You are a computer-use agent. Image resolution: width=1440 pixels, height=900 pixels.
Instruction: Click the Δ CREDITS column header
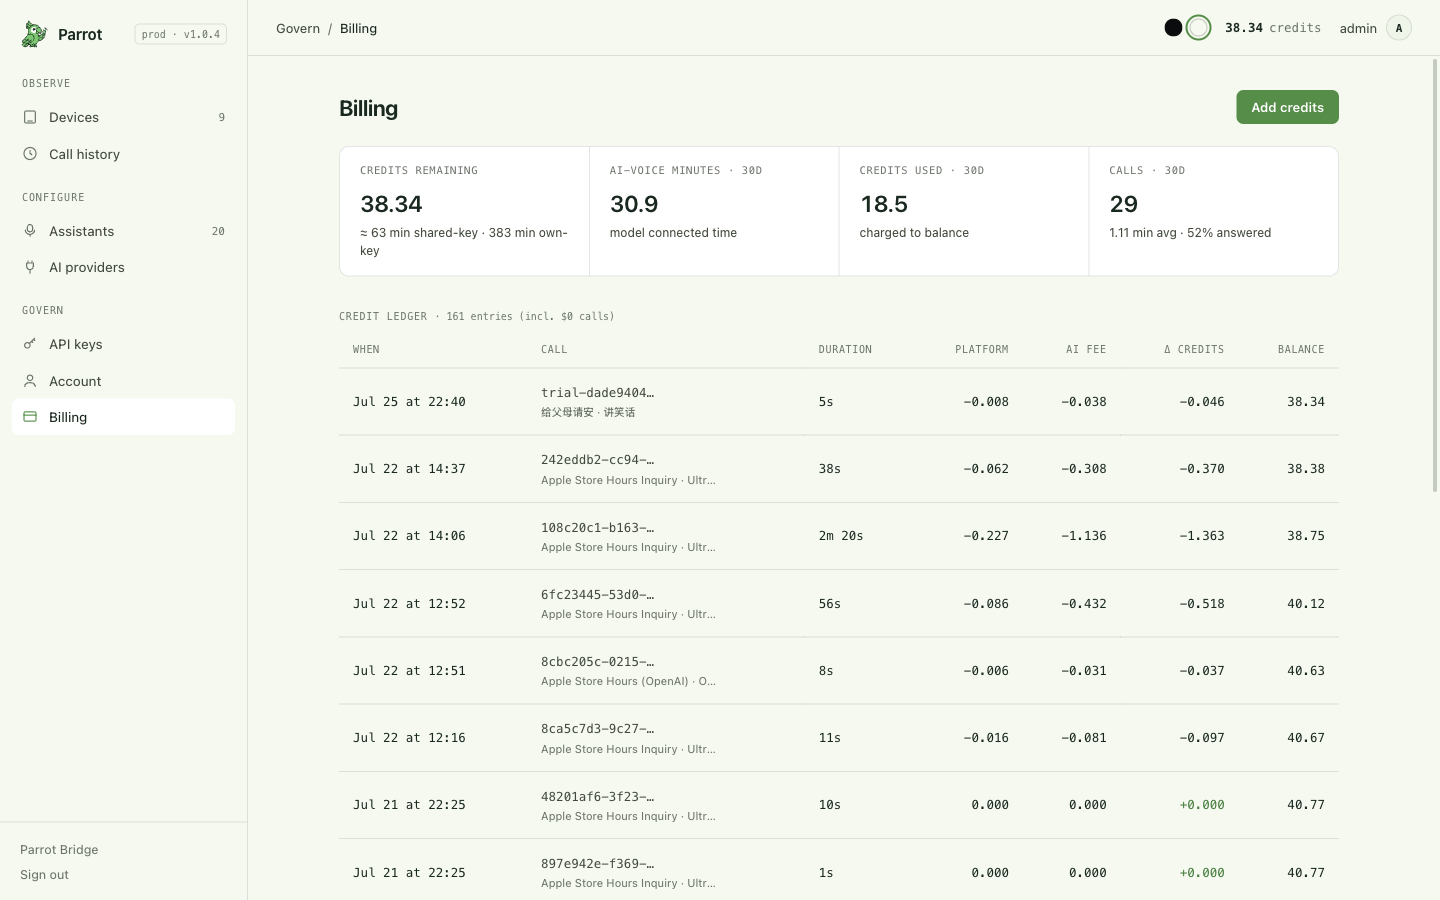click(1194, 349)
